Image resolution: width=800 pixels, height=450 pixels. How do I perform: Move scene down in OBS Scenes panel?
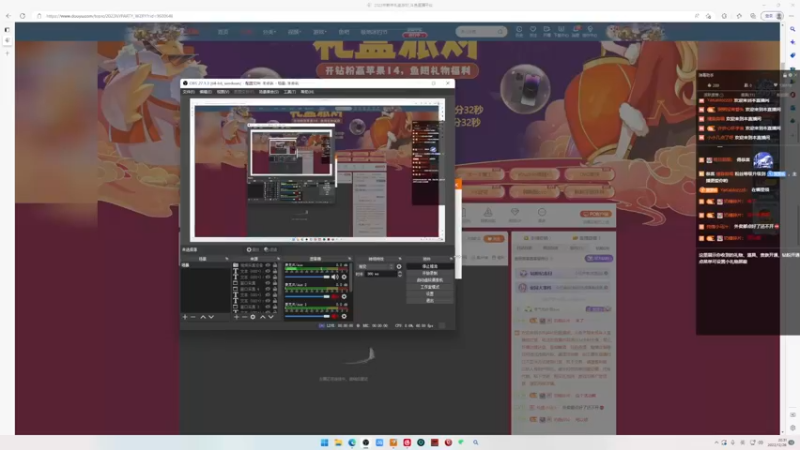coord(211,317)
